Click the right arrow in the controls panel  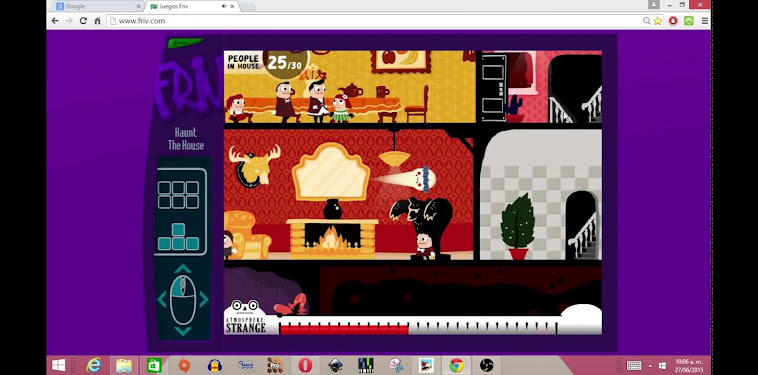[204, 299]
